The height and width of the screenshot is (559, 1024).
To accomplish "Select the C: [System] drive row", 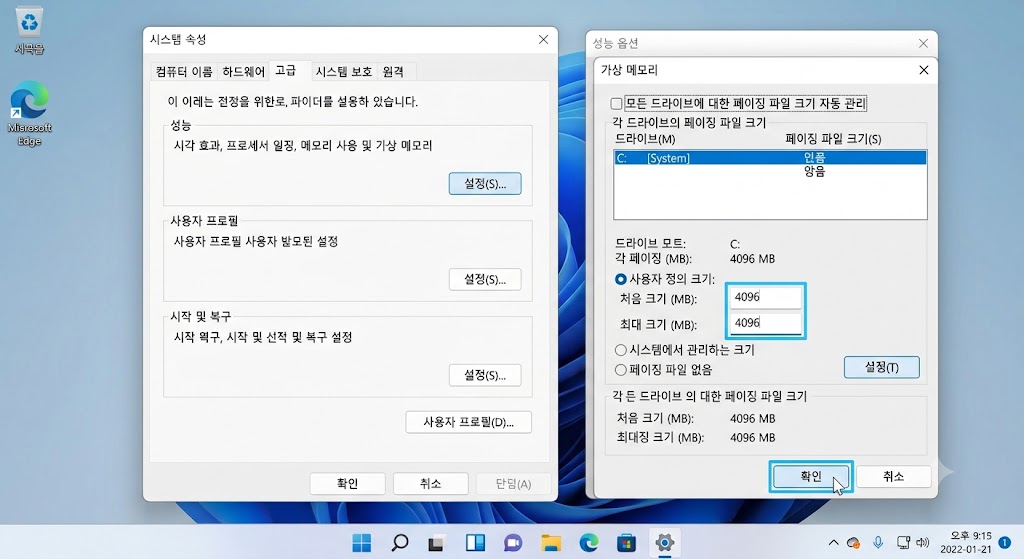I will [770, 157].
